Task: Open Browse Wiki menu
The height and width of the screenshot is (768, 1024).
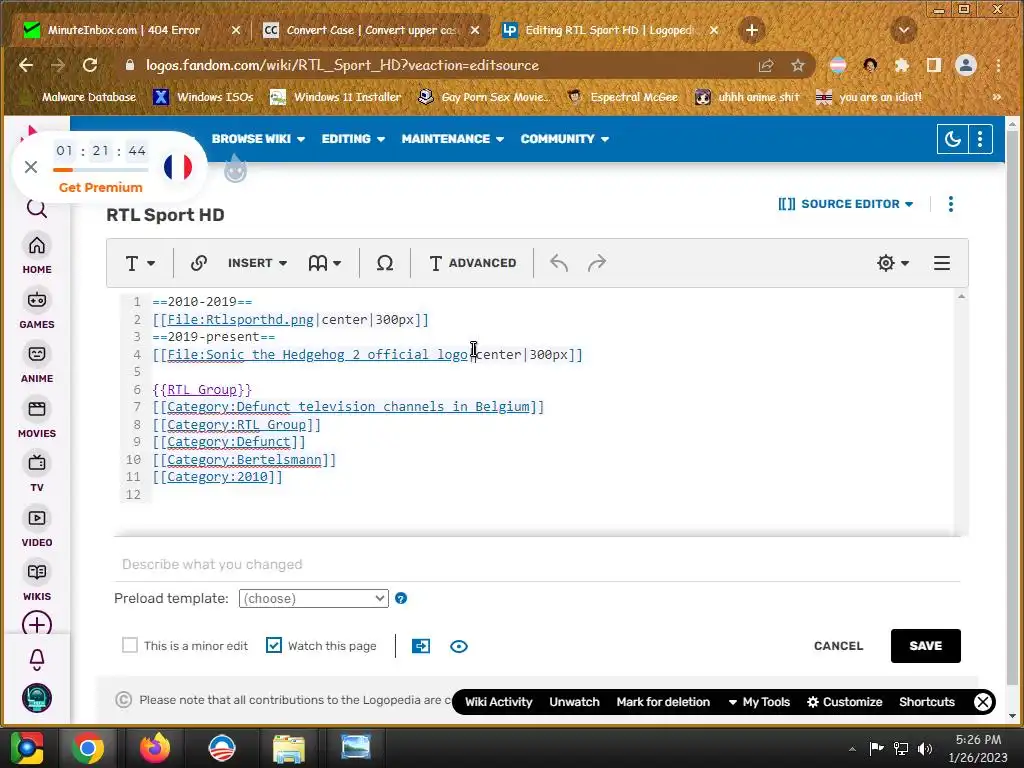Action: click(x=258, y=139)
